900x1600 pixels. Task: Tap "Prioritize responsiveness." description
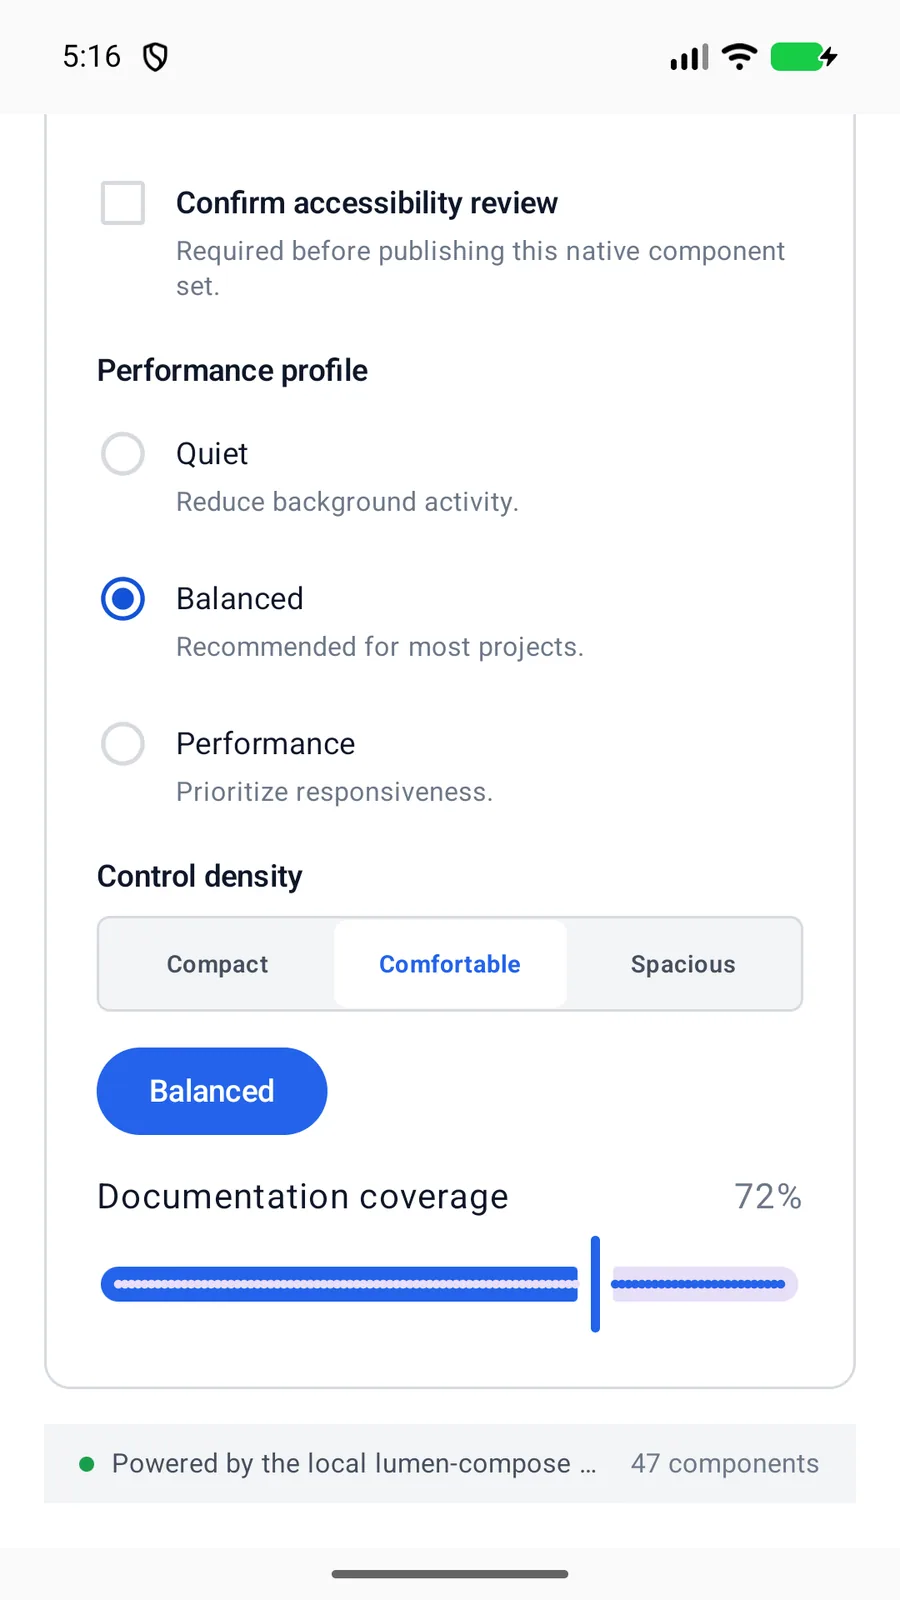point(335,792)
